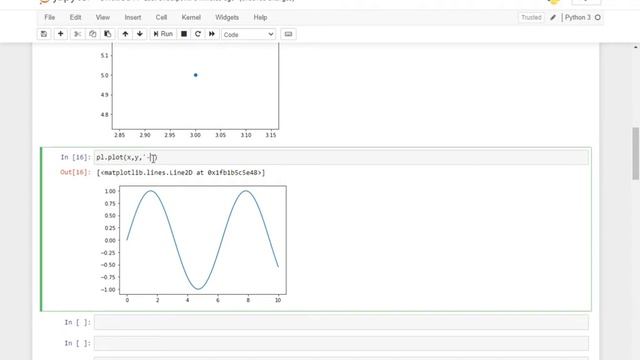
Task: Click the matplotlib Line2D output text
Action: (x=181, y=173)
